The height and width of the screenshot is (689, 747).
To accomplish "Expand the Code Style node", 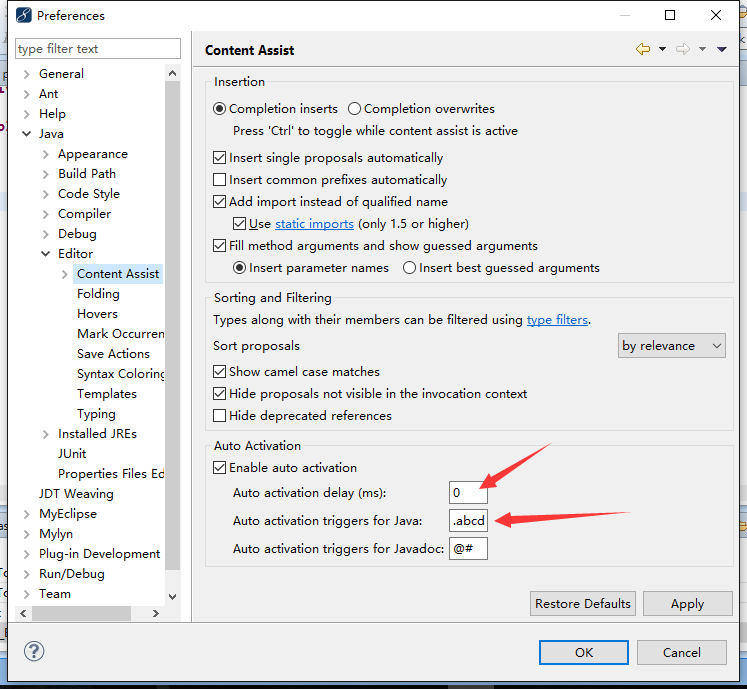I will (x=46, y=194).
